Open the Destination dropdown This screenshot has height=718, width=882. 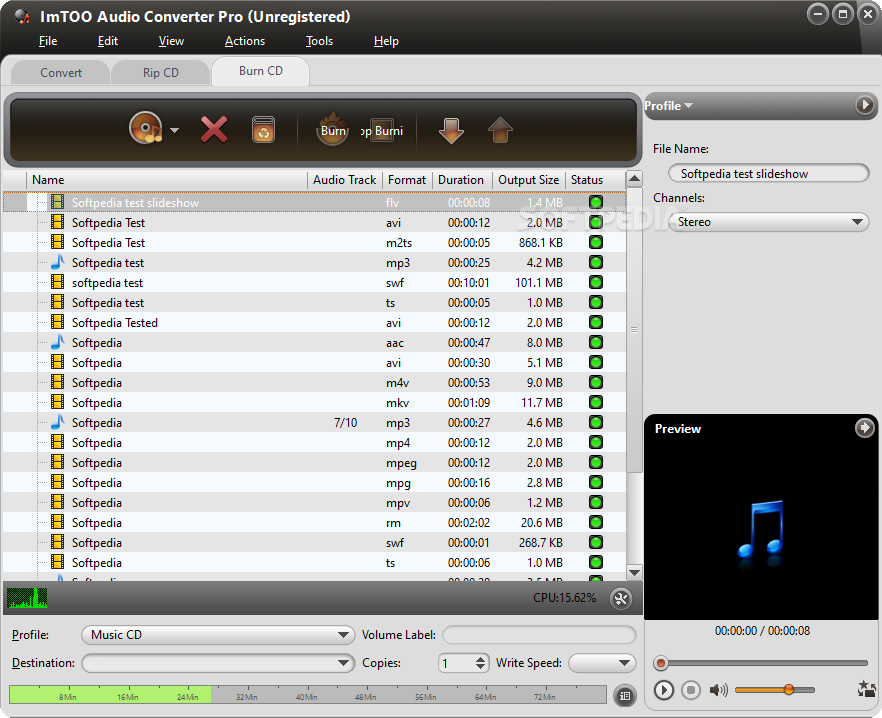pyautogui.click(x=218, y=663)
